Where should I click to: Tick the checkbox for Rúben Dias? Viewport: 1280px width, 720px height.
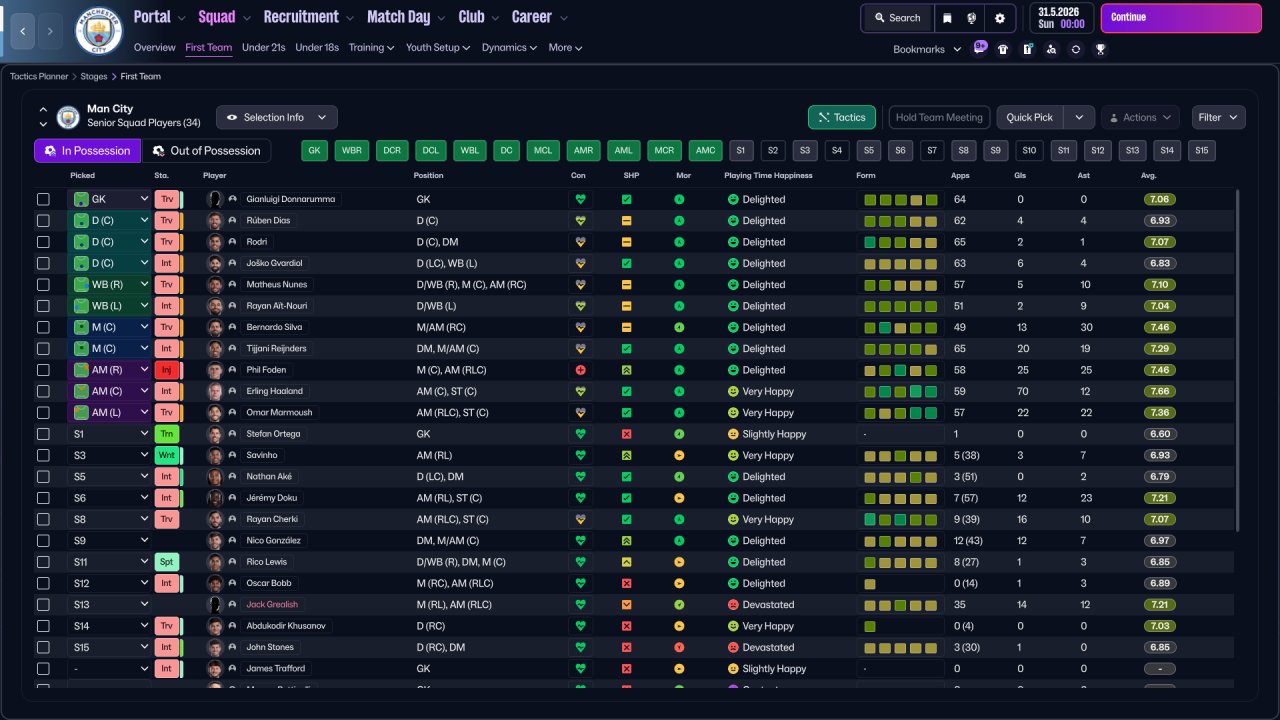[43, 221]
